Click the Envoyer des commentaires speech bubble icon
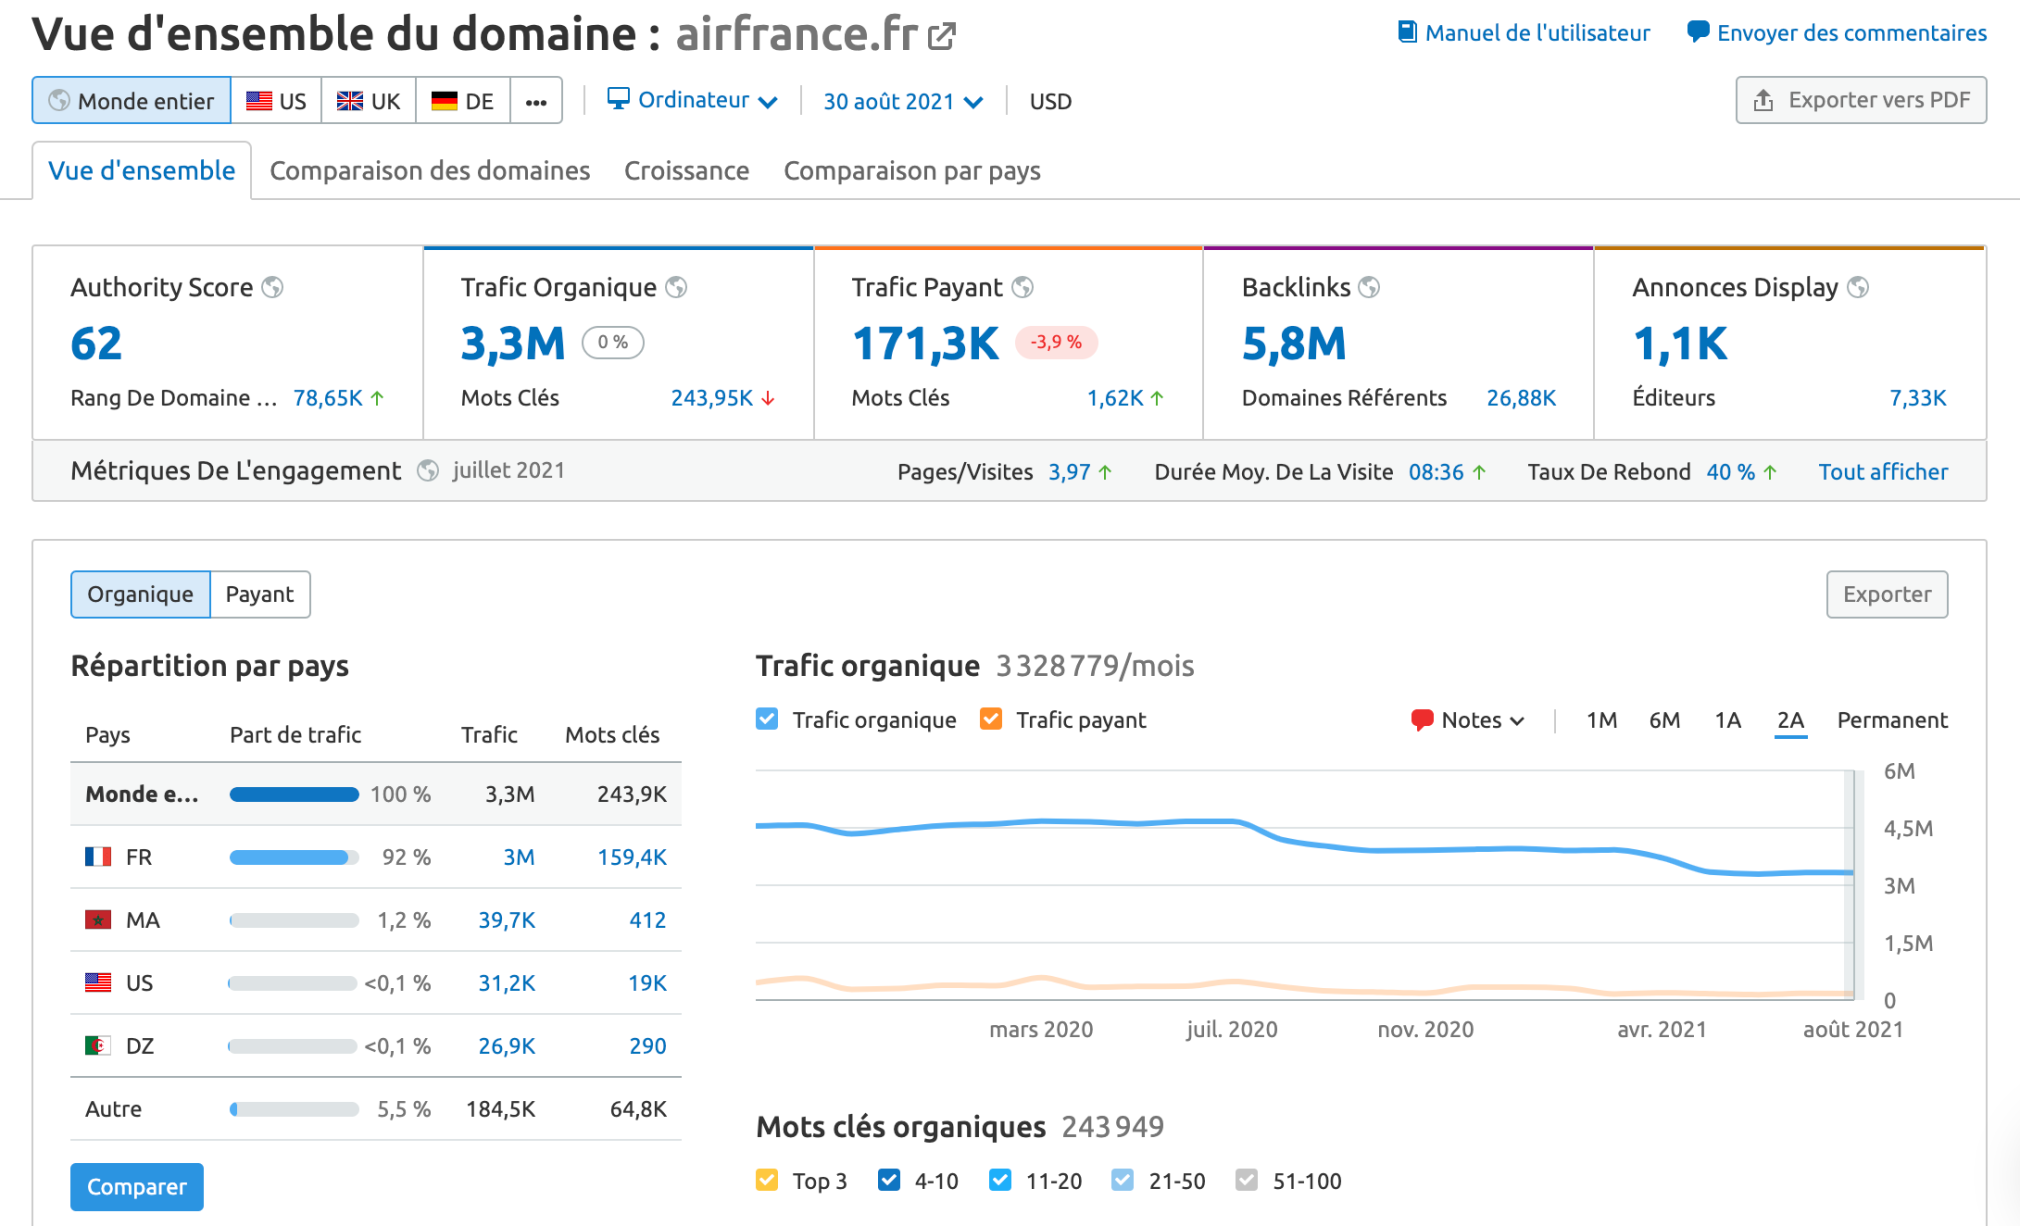This screenshot has height=1226, width=2020. pyautogui.click(x=1697, y=31)
